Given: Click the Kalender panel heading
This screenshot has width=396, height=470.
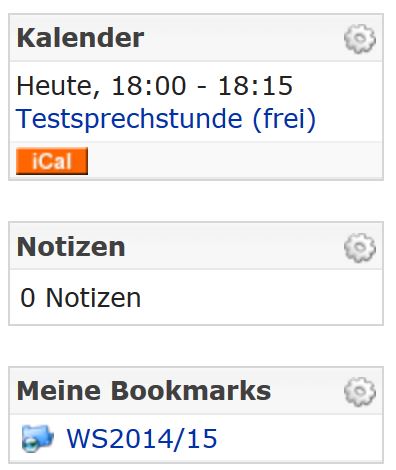Looking at the screenshot, I should (80, 38).
